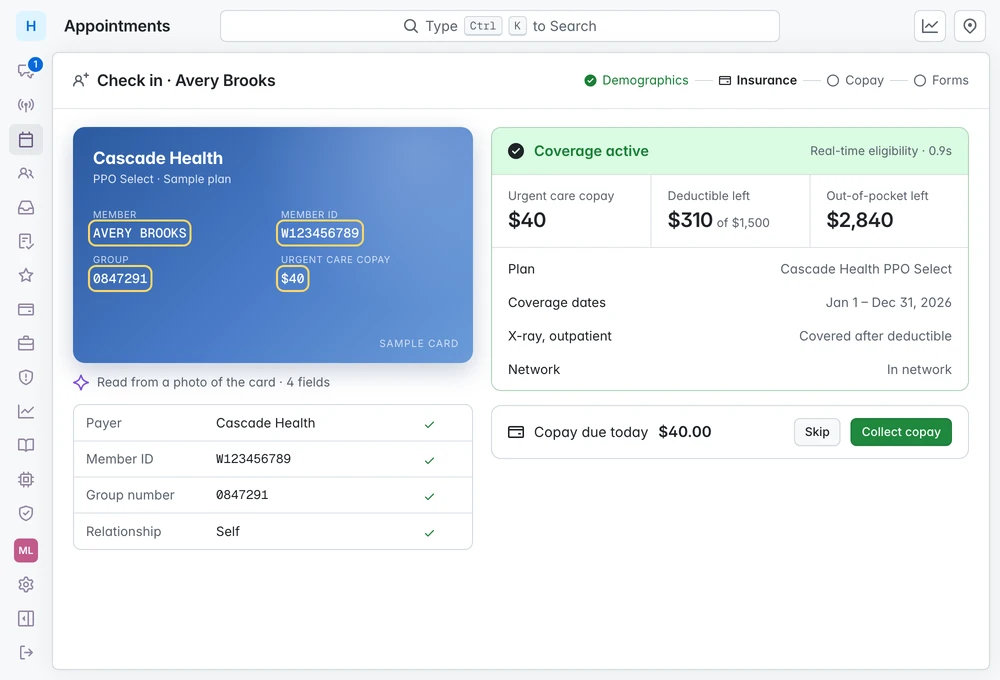Select the Insurance step
This screenshot has width=1000, height=680.
click(758, 80)
